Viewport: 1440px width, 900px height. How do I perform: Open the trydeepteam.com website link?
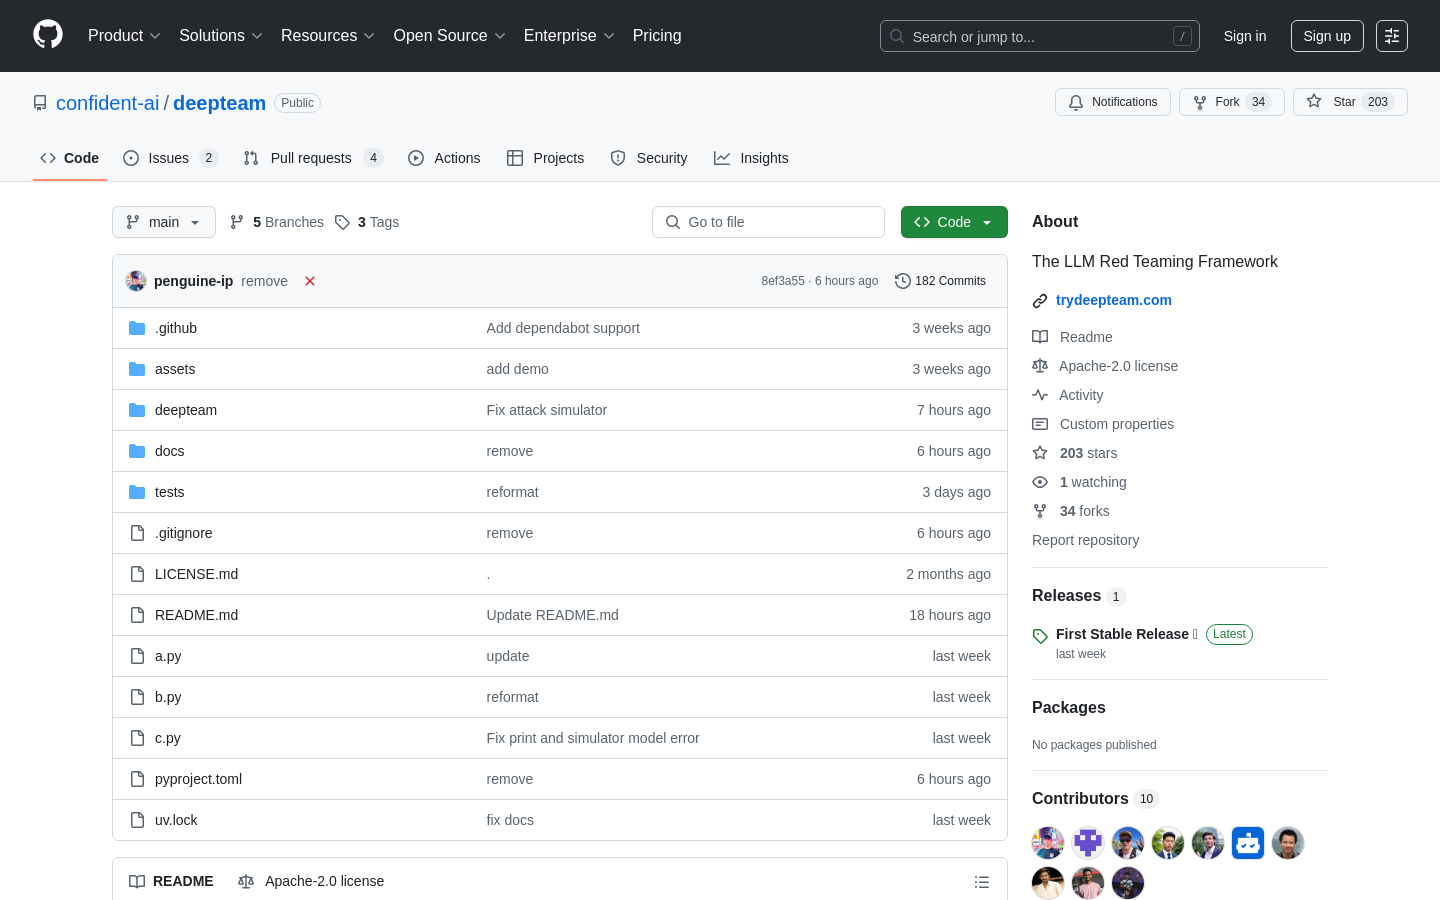(x=1113, y=300)
